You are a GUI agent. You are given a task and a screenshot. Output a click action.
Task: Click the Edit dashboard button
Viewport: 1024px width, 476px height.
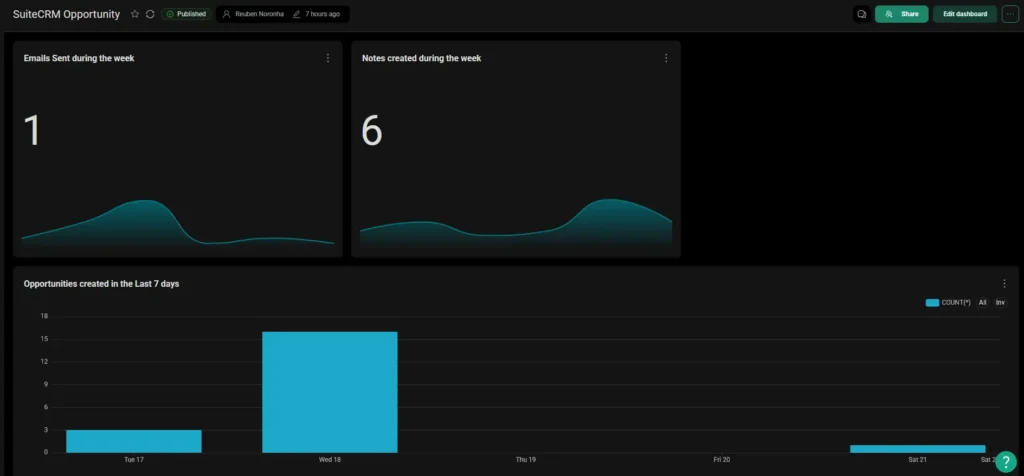(x=965, y=14)
